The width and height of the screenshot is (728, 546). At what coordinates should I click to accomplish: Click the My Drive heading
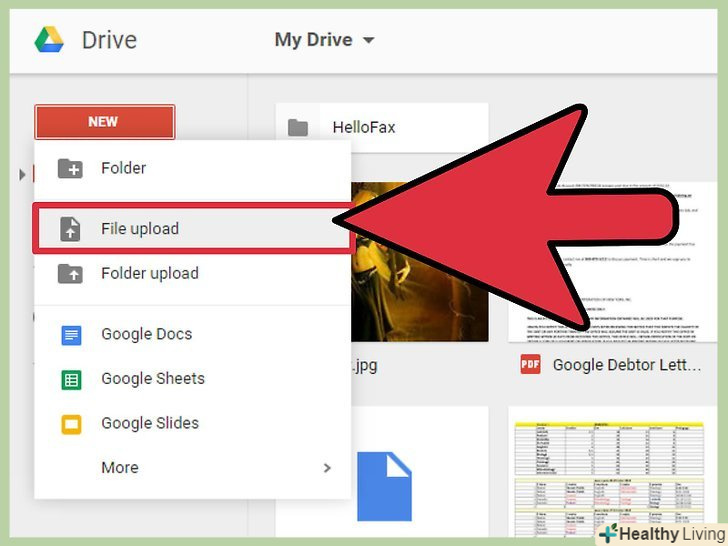coord(314,40)
